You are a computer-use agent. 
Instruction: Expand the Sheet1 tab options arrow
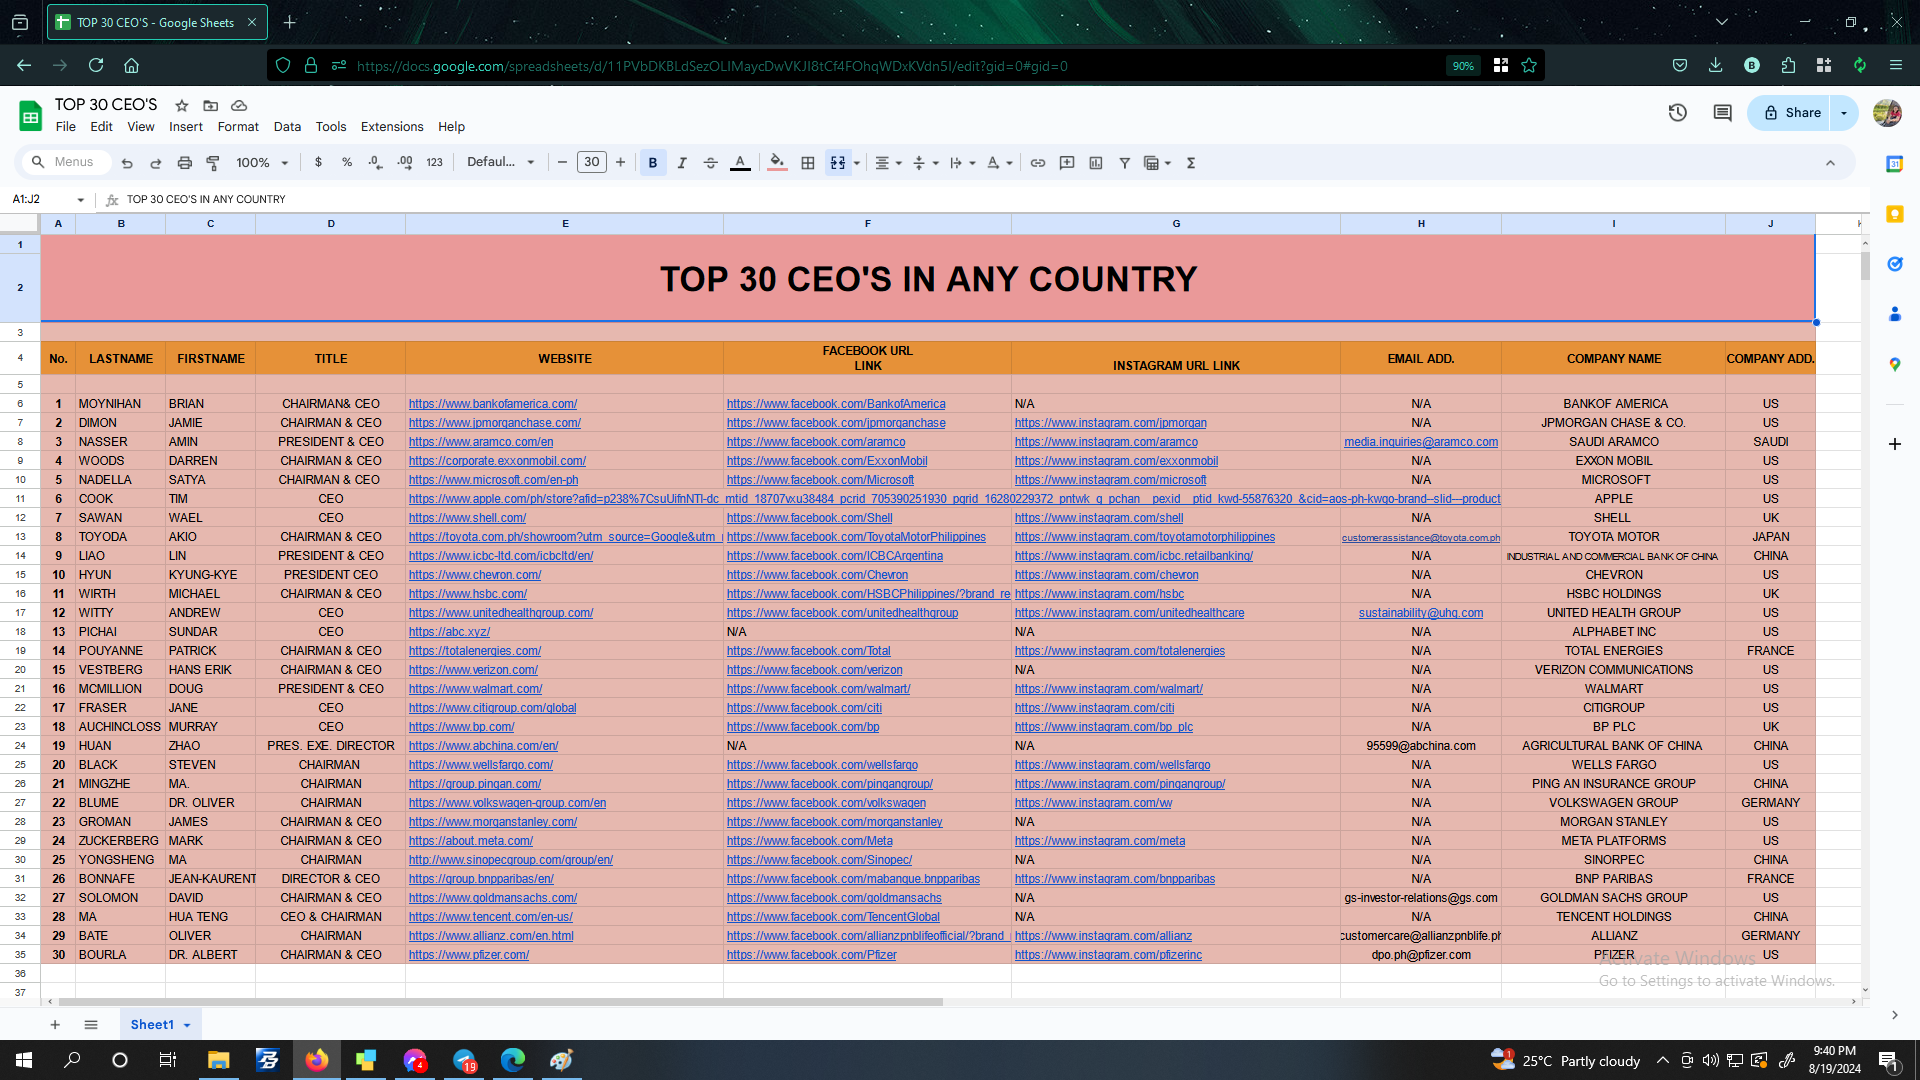[187, 1025]
